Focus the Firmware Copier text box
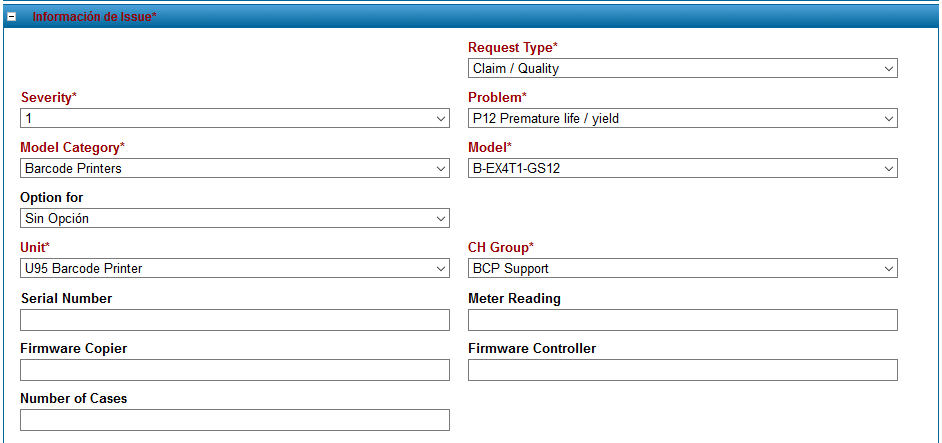This screenshot has height=443, width=942. tap(234, 370)
